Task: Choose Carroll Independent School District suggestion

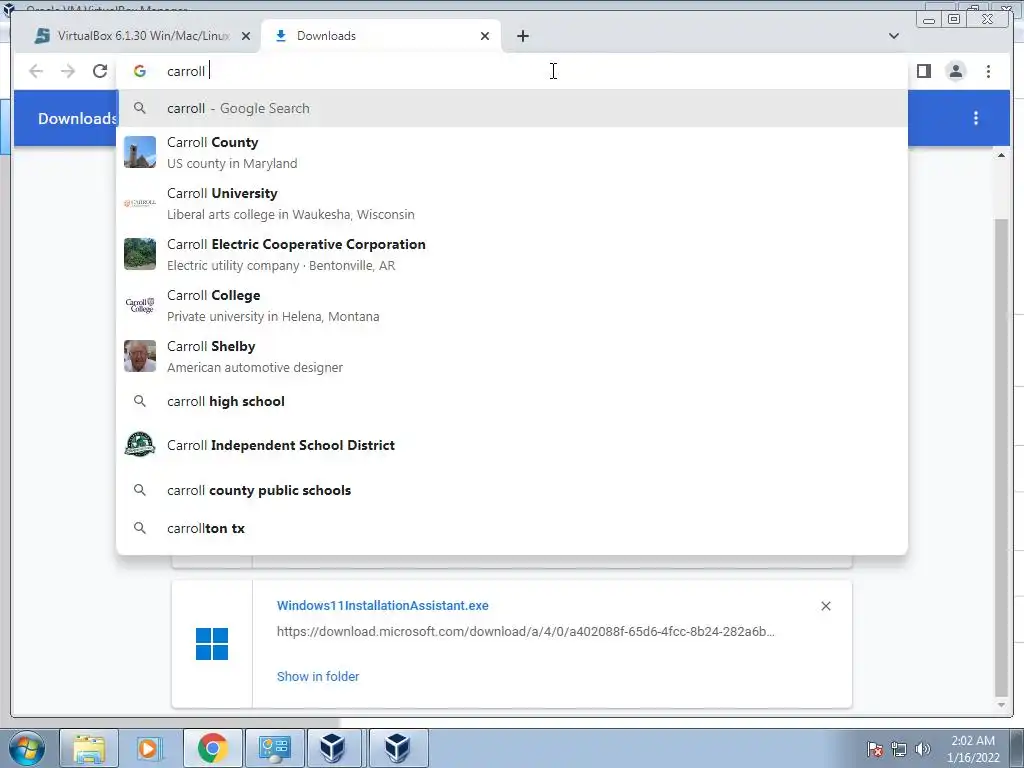Action: [x=512, y=445]
